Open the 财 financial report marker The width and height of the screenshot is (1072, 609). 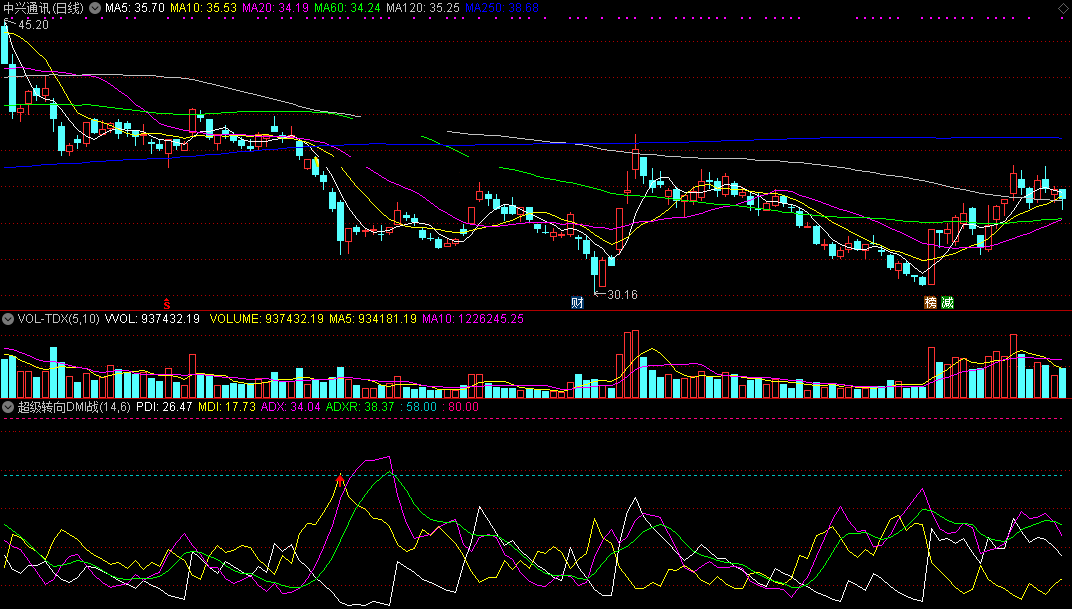(x=577, y=302)
